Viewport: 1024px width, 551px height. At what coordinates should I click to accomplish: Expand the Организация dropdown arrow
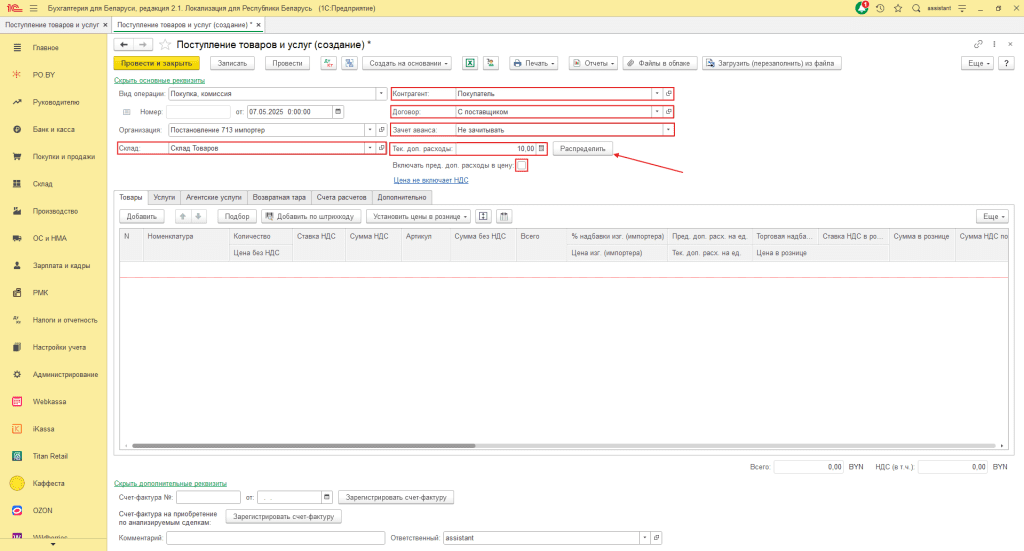tap(370, 130)
